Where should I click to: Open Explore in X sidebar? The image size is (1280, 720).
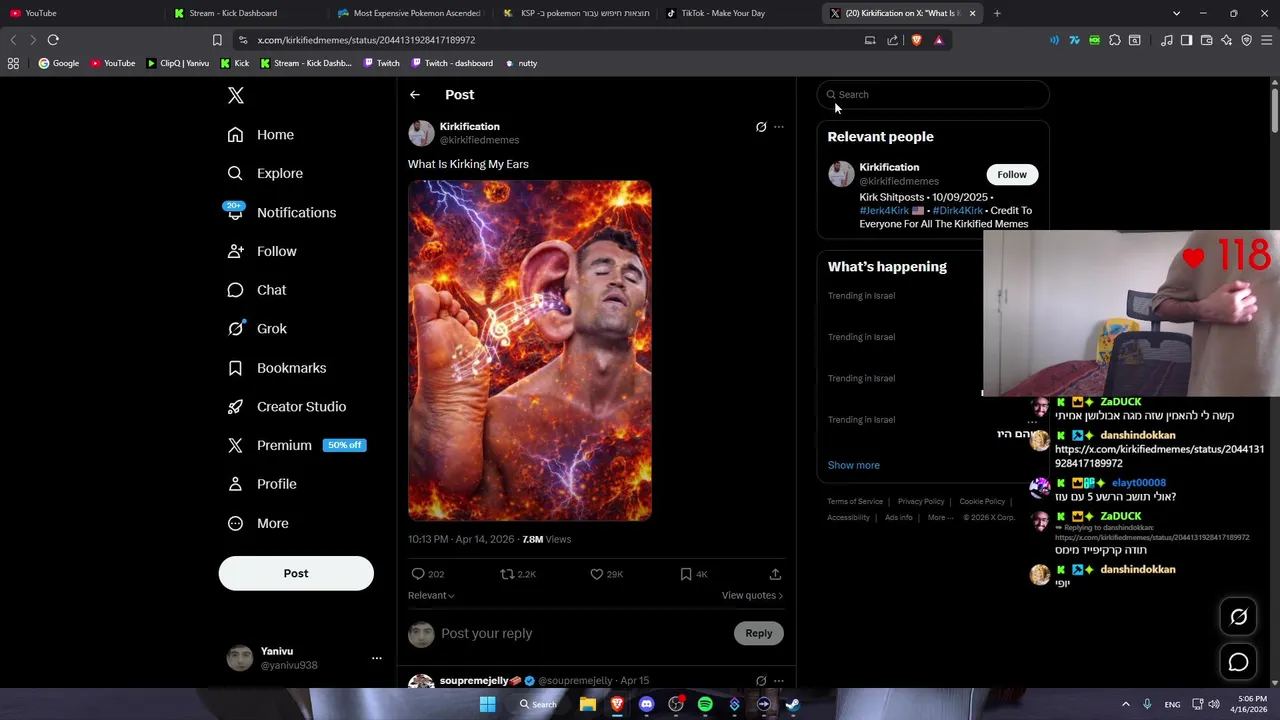tap(265, 173)
